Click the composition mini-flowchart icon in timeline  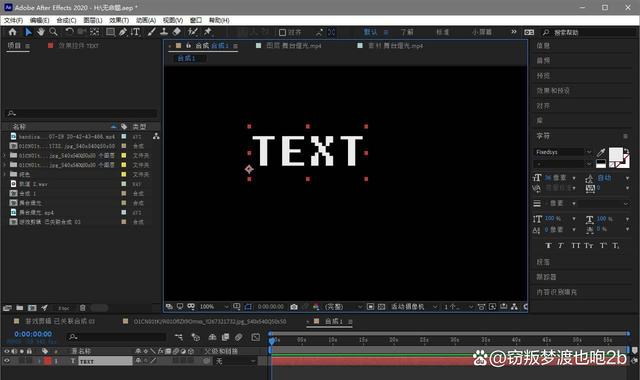[x=179, y=337]
